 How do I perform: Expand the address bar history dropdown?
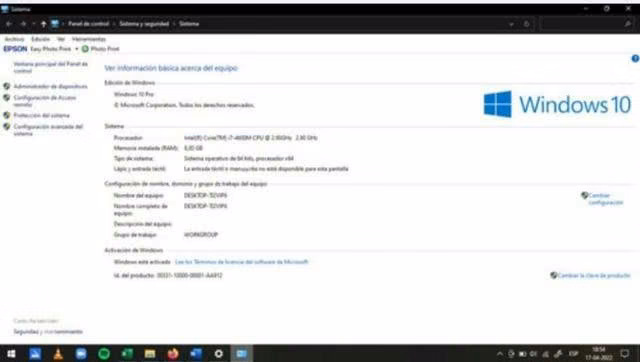pyautogui.click(x=511, y=24)
